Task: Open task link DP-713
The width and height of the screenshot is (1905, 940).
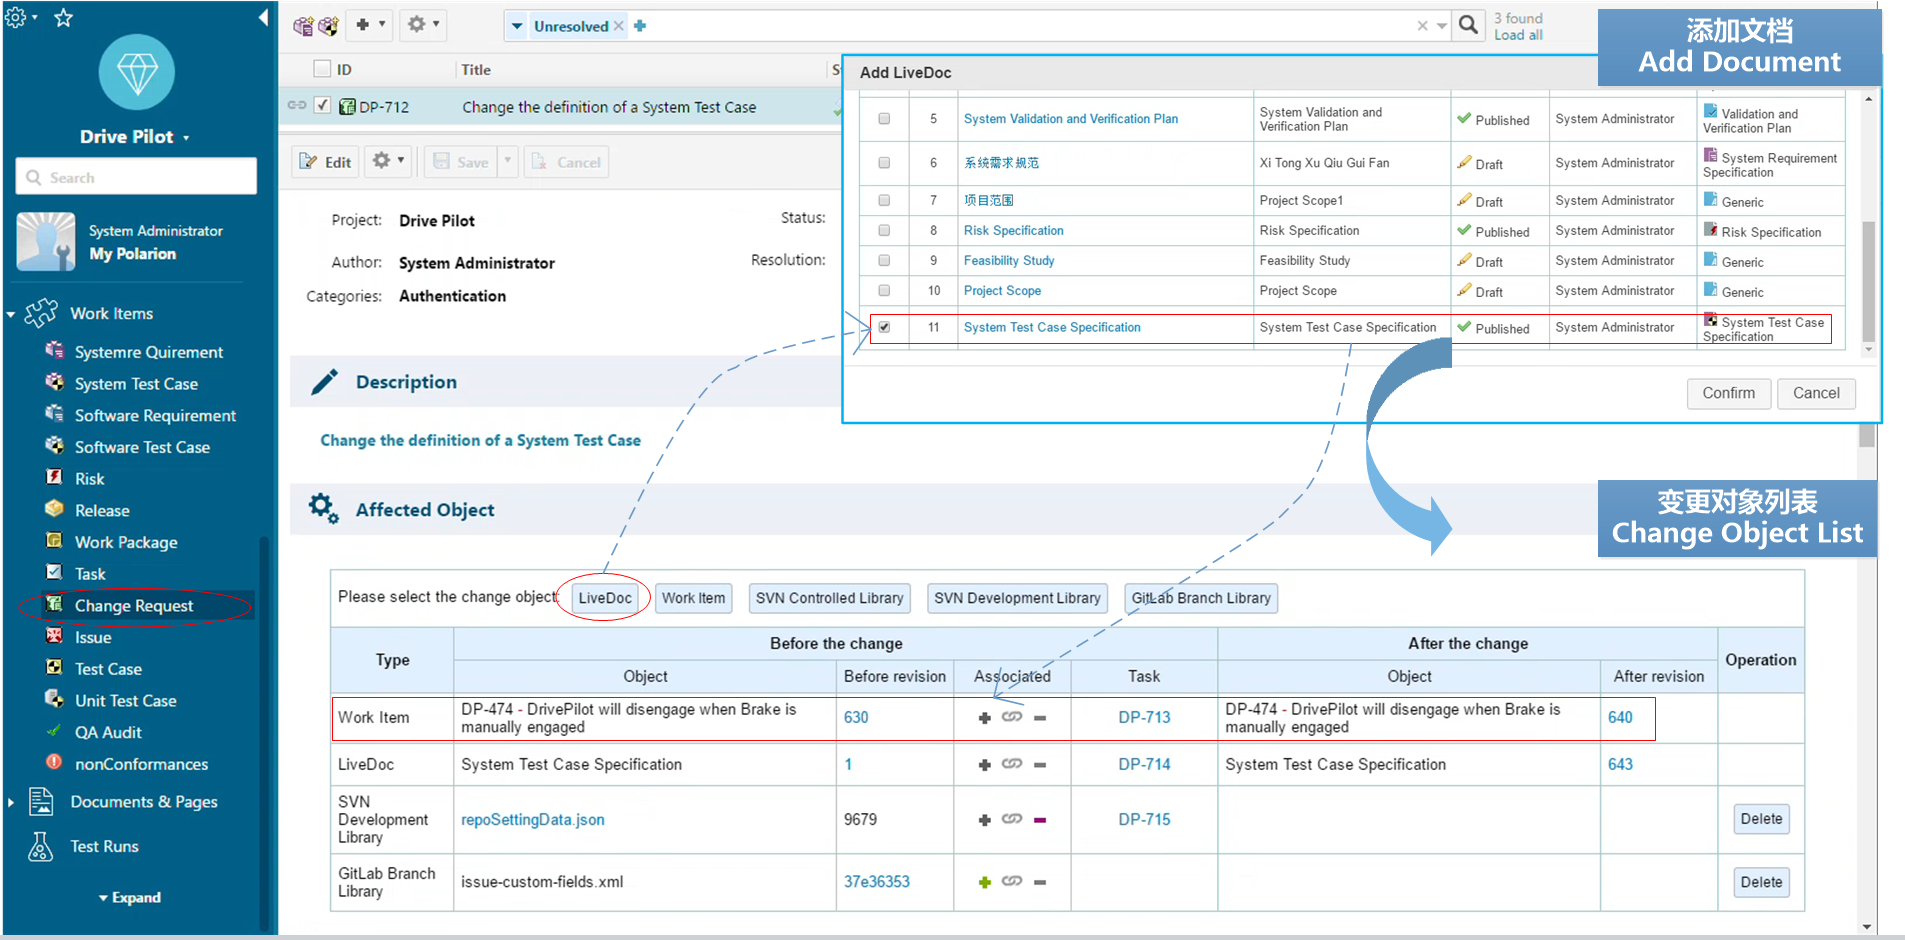Action: click(x=1144, y=717)
